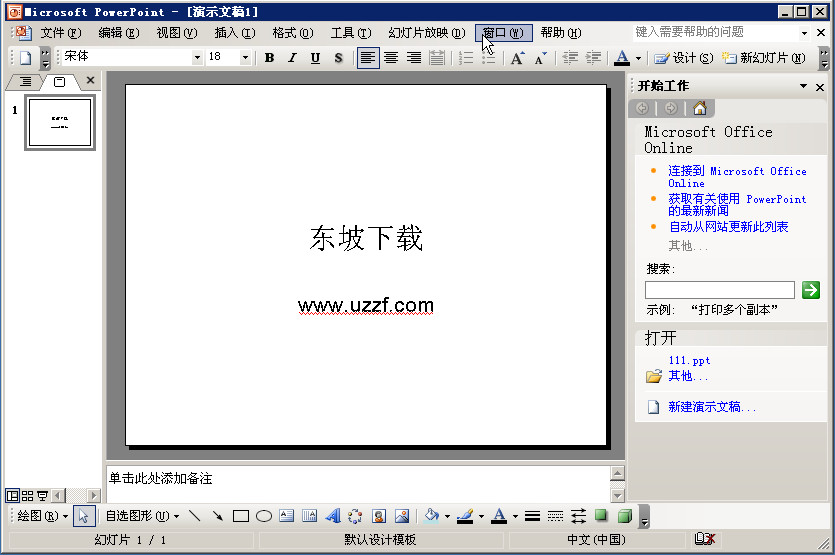Click the New Presentation link

coord(712,407)
